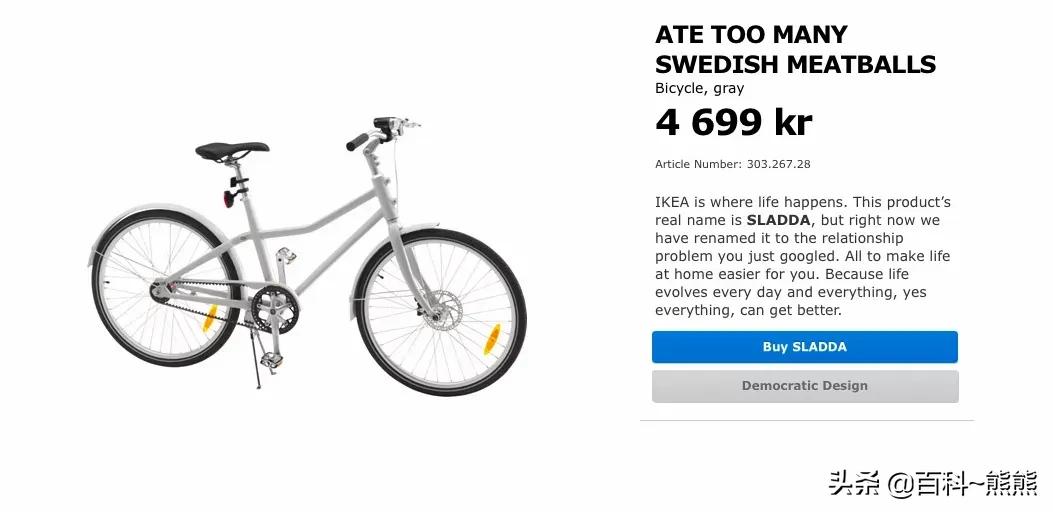Click the yellow reflector on the front wheel

491,339
